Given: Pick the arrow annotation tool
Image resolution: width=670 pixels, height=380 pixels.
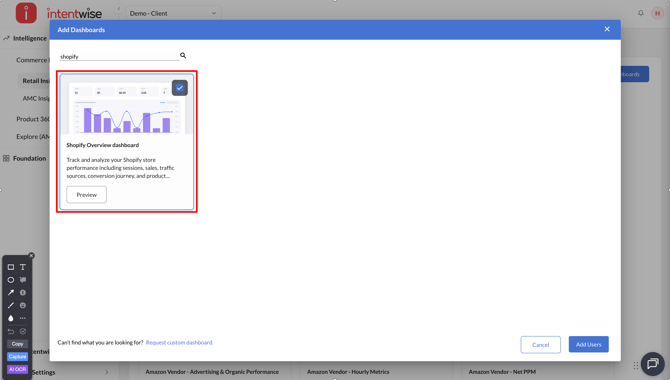Looking at the screenshot, I should click(11, 293).
